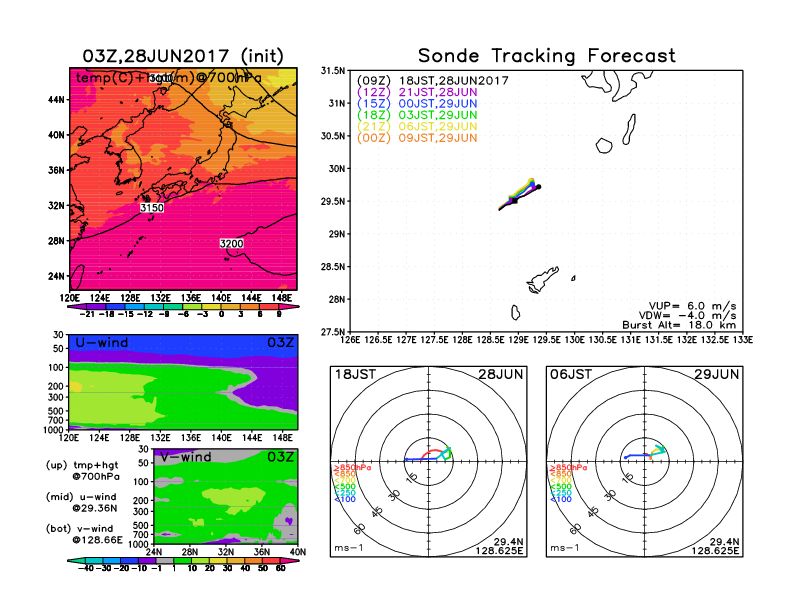Click the "(bot) v-wind @128.66E" note

click(x=84, y=534)
